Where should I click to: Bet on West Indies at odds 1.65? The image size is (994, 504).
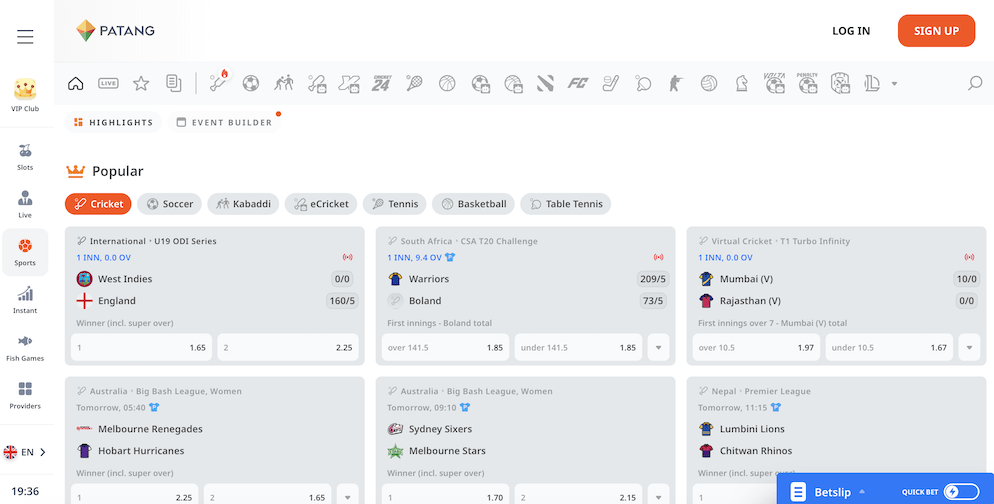coord(141,348)
